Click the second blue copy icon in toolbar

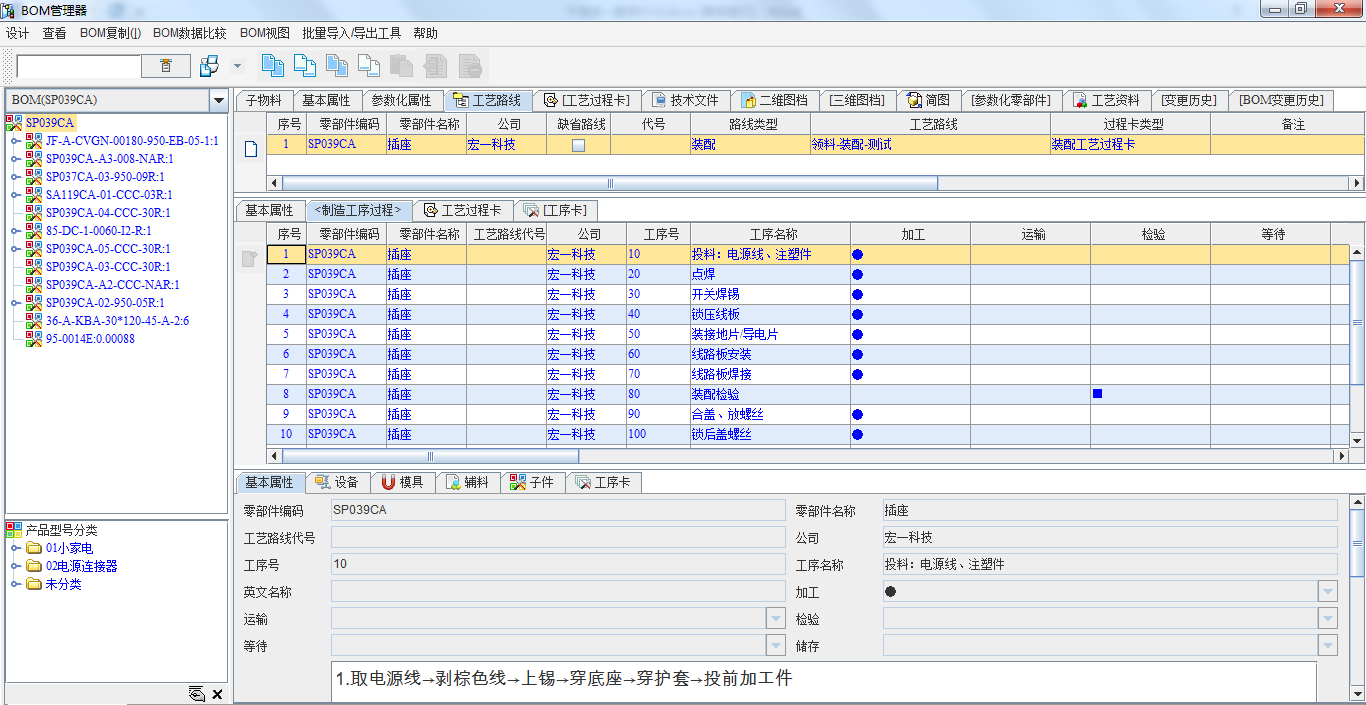pos(304,66)
